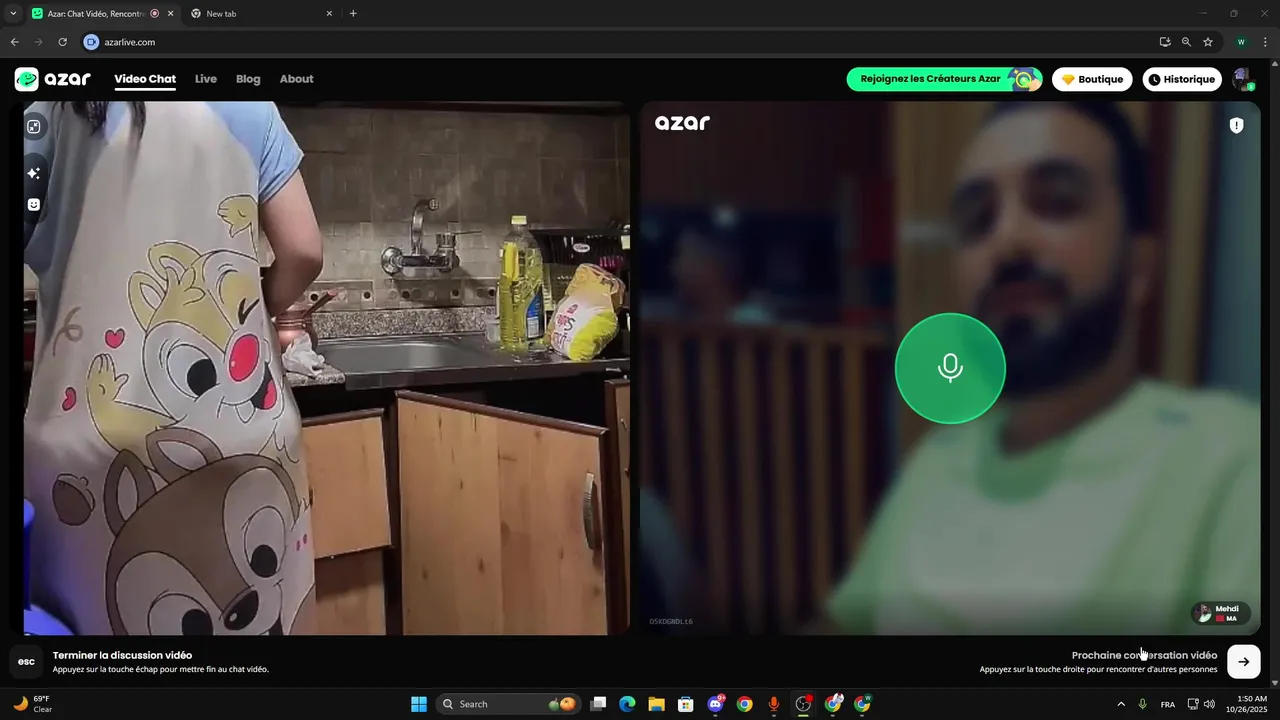Go back with browser back arrow
The height and width of the screenshot is (720, 1280).
[14, 42]
